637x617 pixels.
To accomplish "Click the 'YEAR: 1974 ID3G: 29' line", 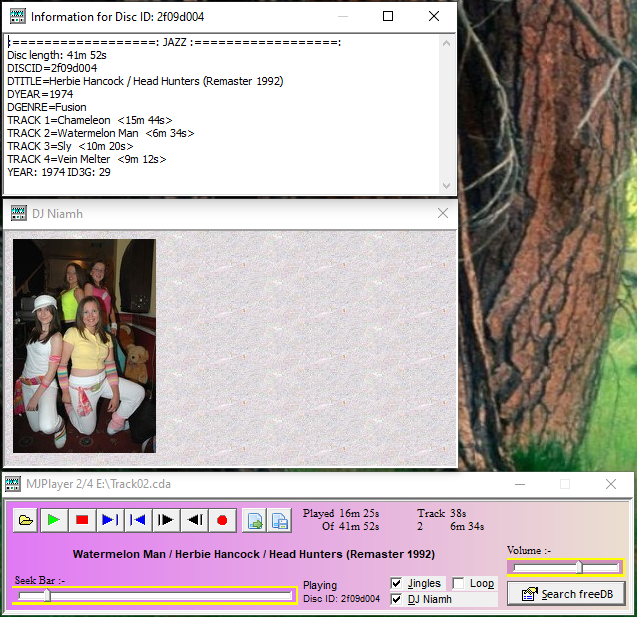I will pyautogui.click(x=59, y=172).
